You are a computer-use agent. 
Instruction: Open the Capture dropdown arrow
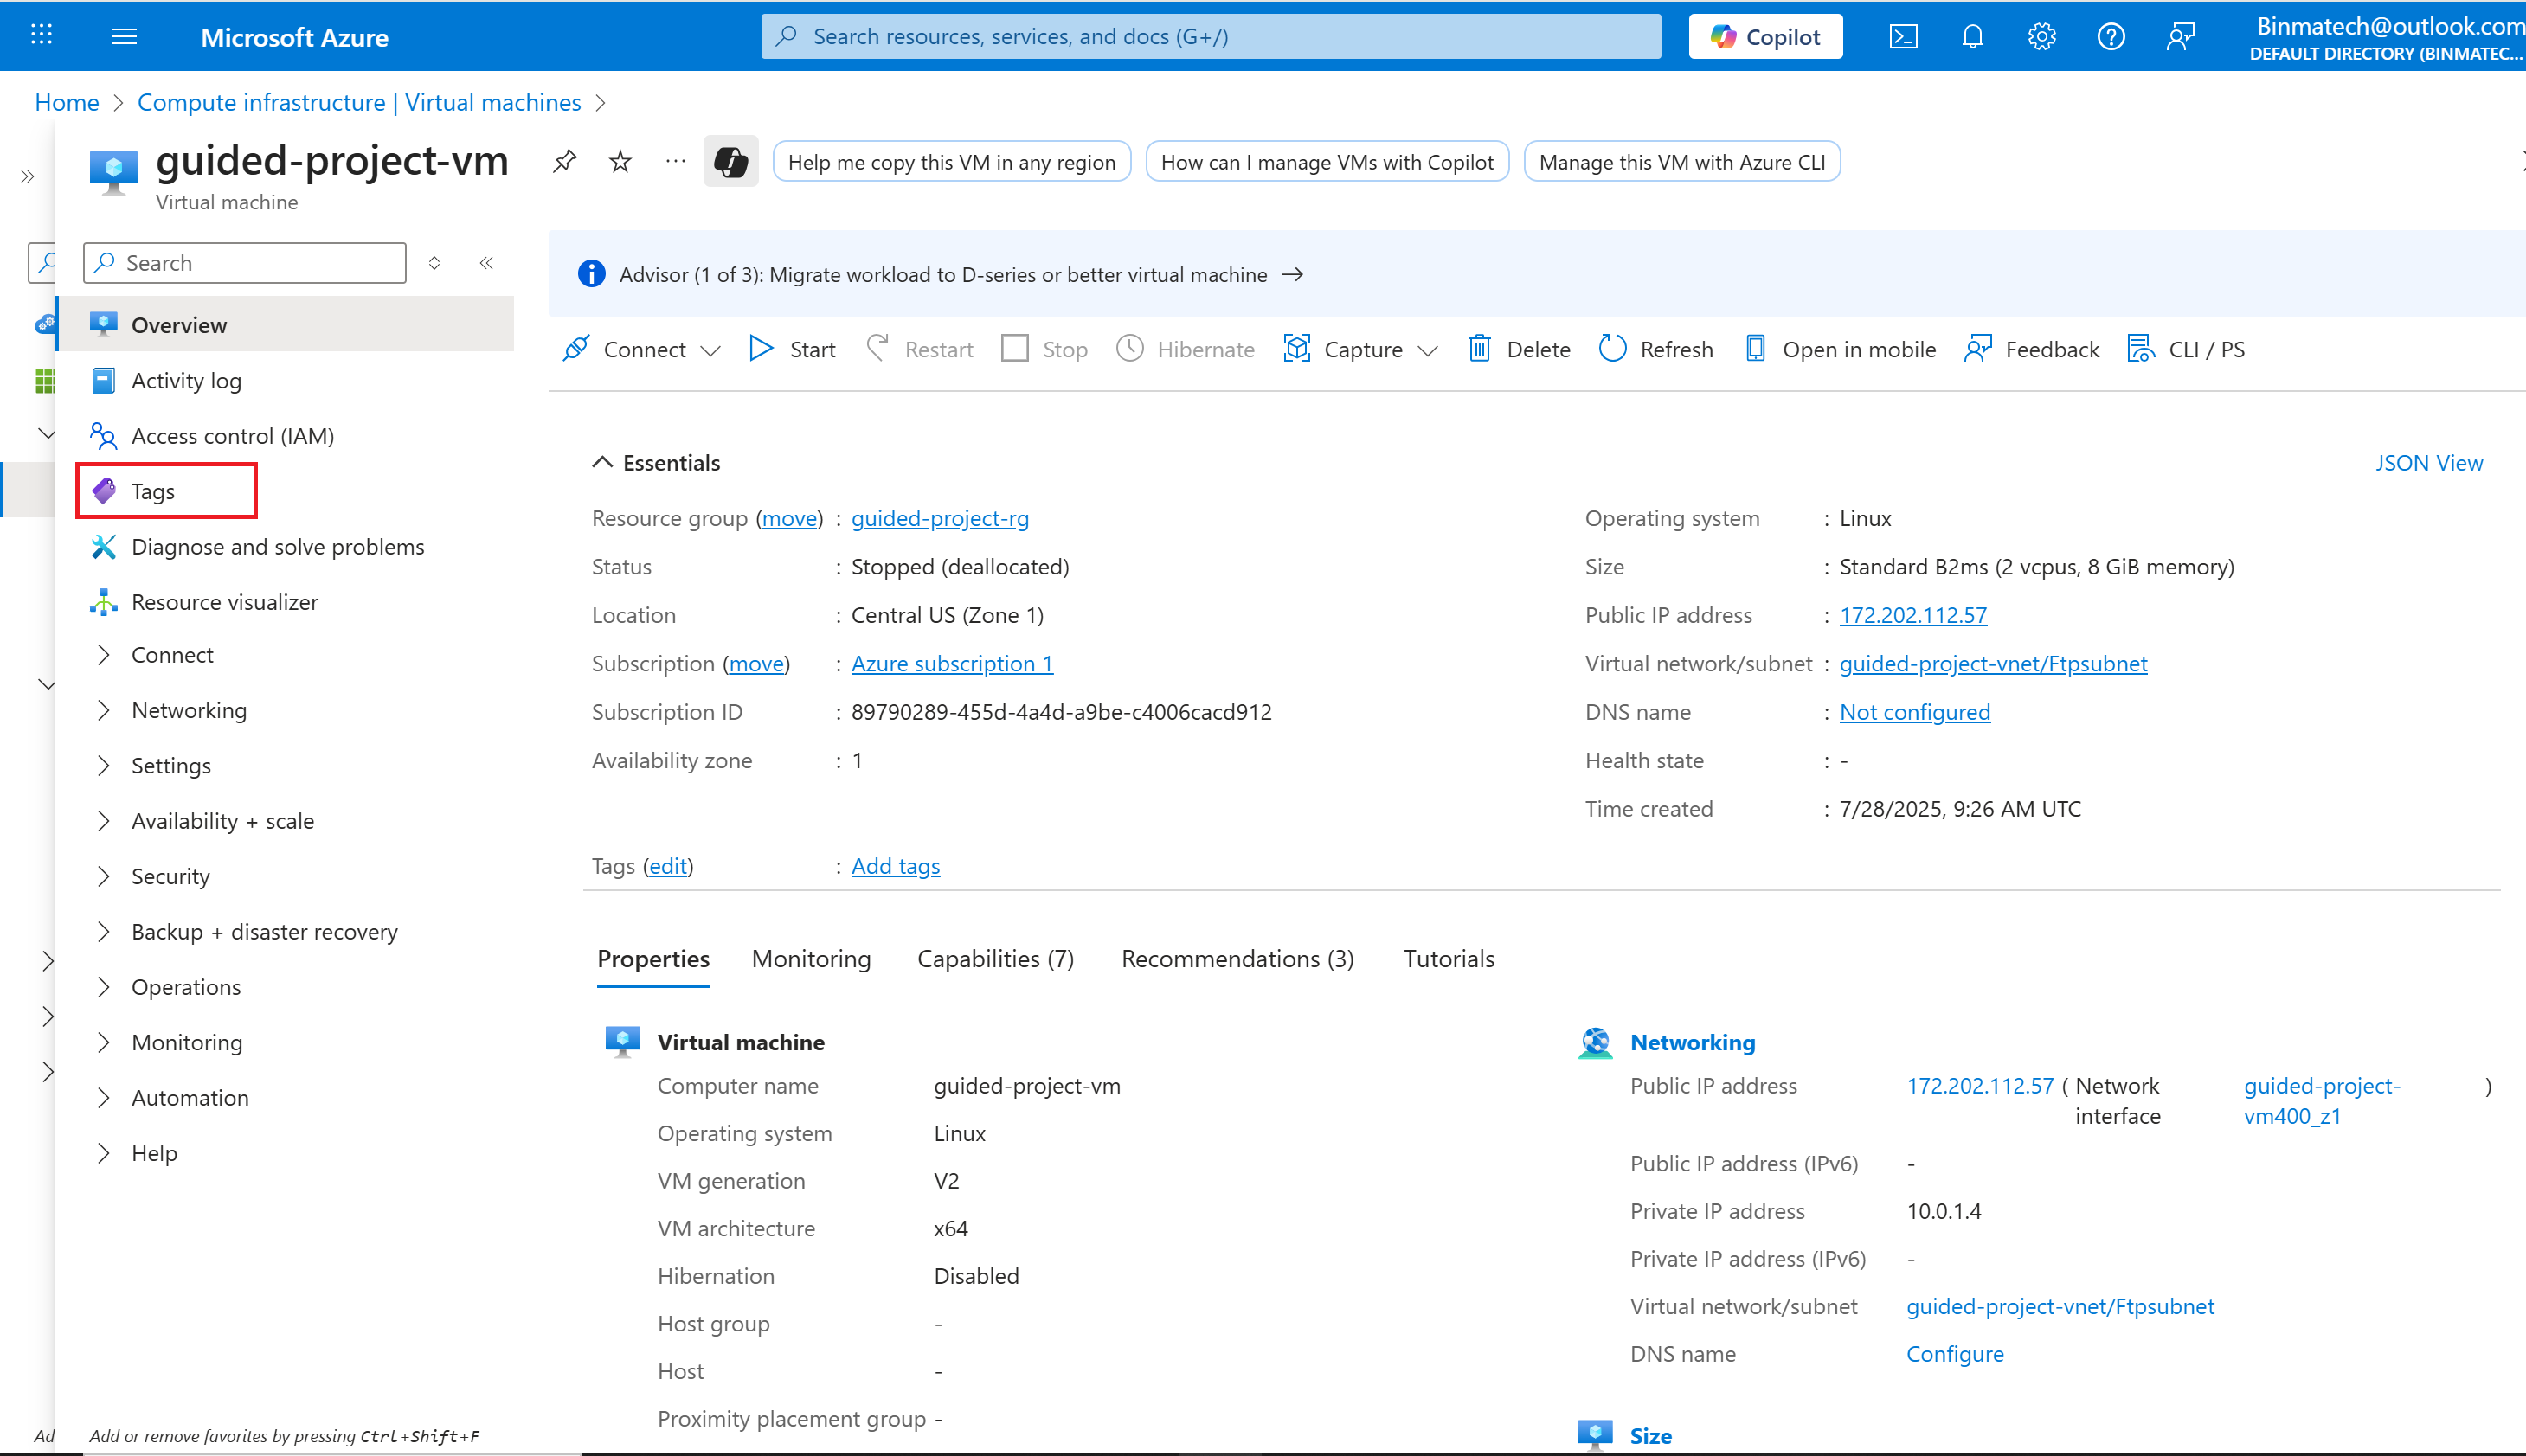tap(1428, 350)
